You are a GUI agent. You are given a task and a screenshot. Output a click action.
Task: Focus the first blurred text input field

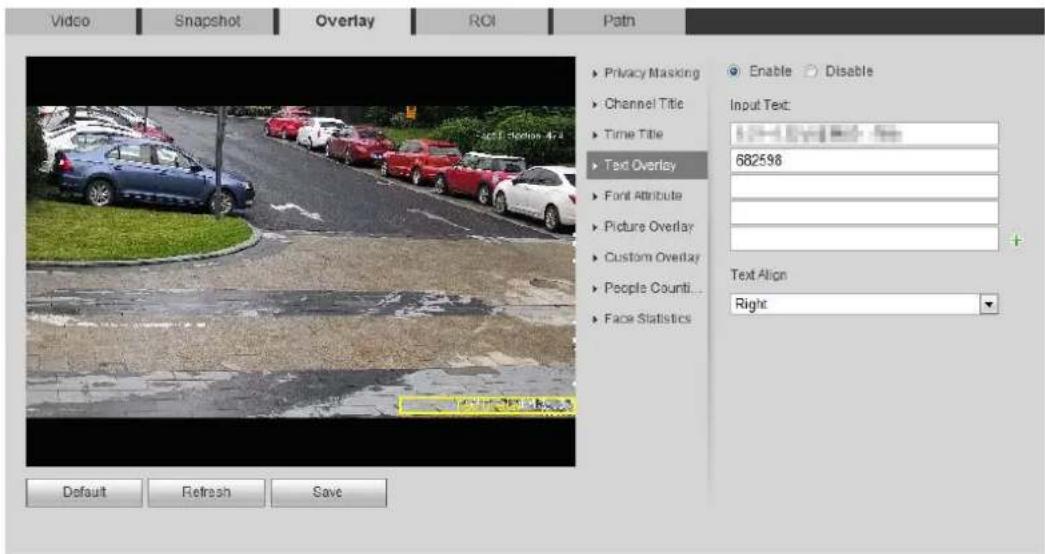coord(864,134)
